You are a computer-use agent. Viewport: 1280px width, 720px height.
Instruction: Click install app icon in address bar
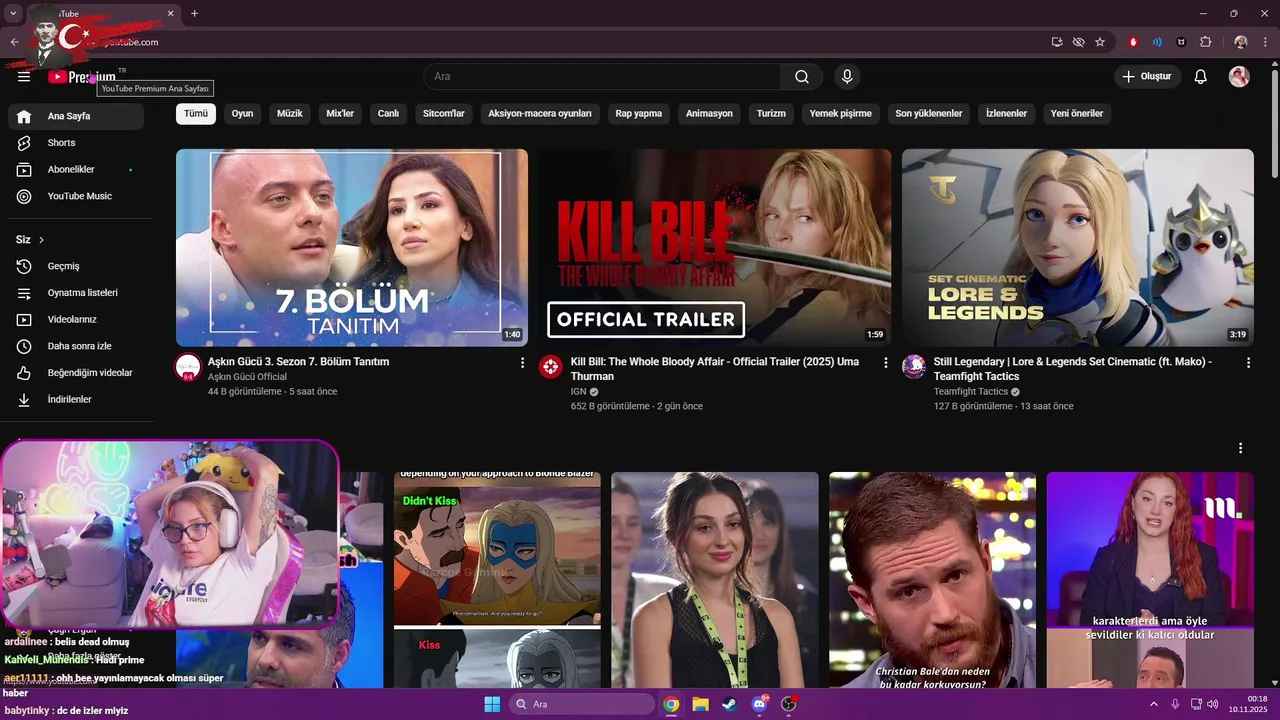1057,42
